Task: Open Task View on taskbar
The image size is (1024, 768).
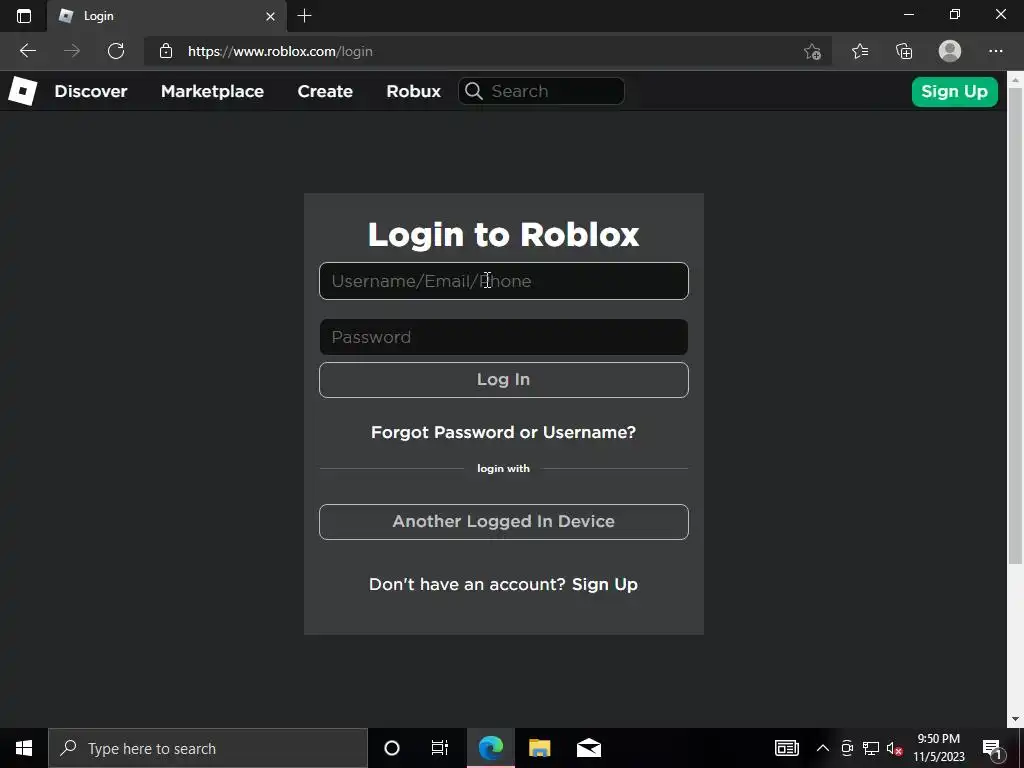Action: pos(440,748)
